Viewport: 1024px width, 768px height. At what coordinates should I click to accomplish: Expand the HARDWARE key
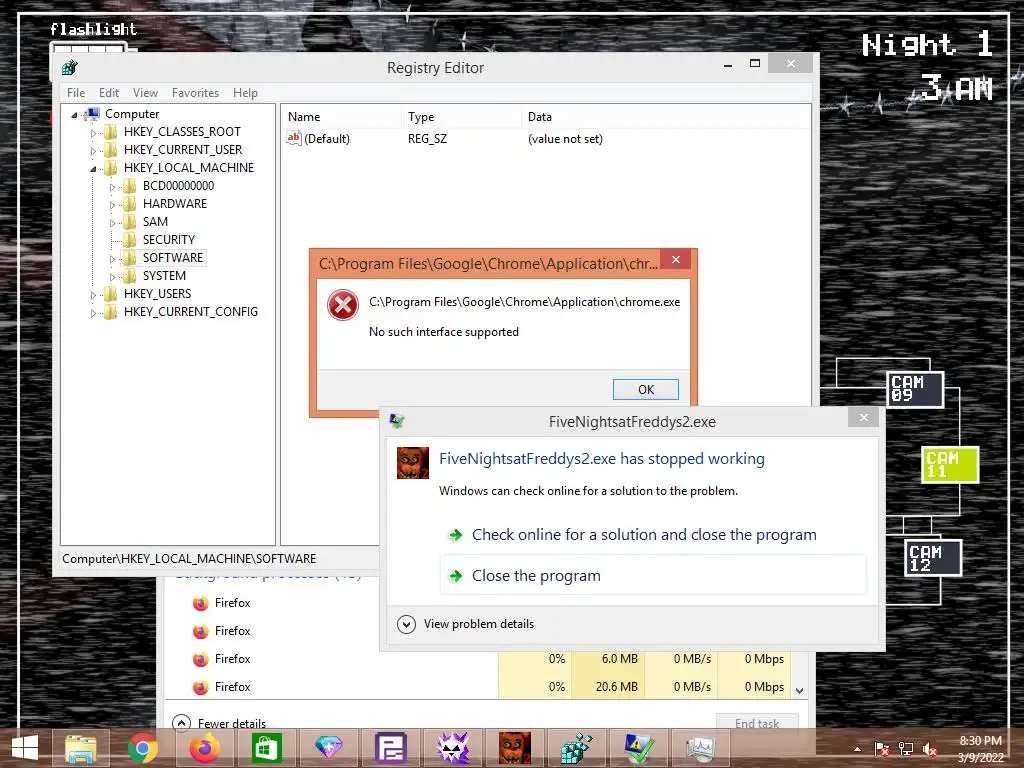point(112,205)
